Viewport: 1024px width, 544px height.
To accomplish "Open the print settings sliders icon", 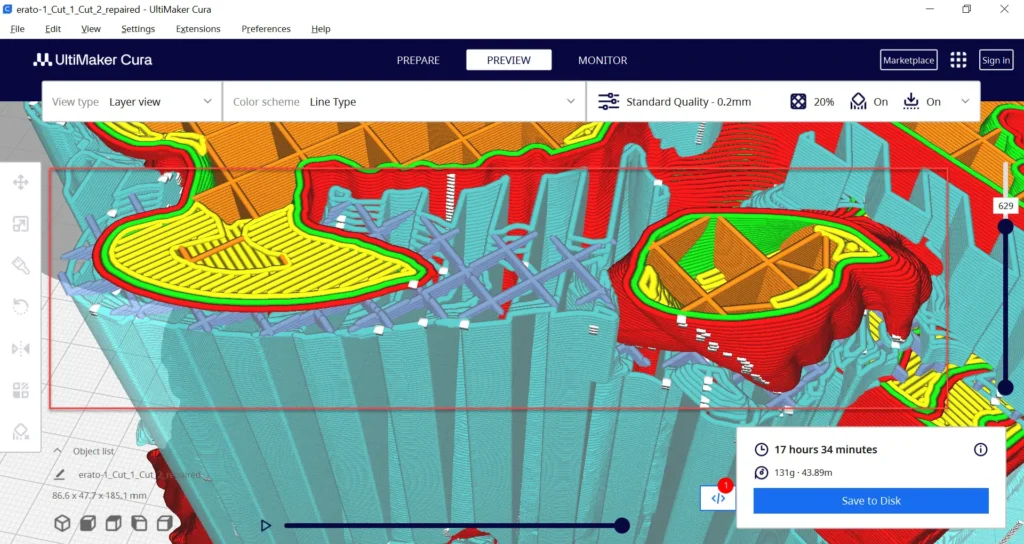I will (609, 101).
